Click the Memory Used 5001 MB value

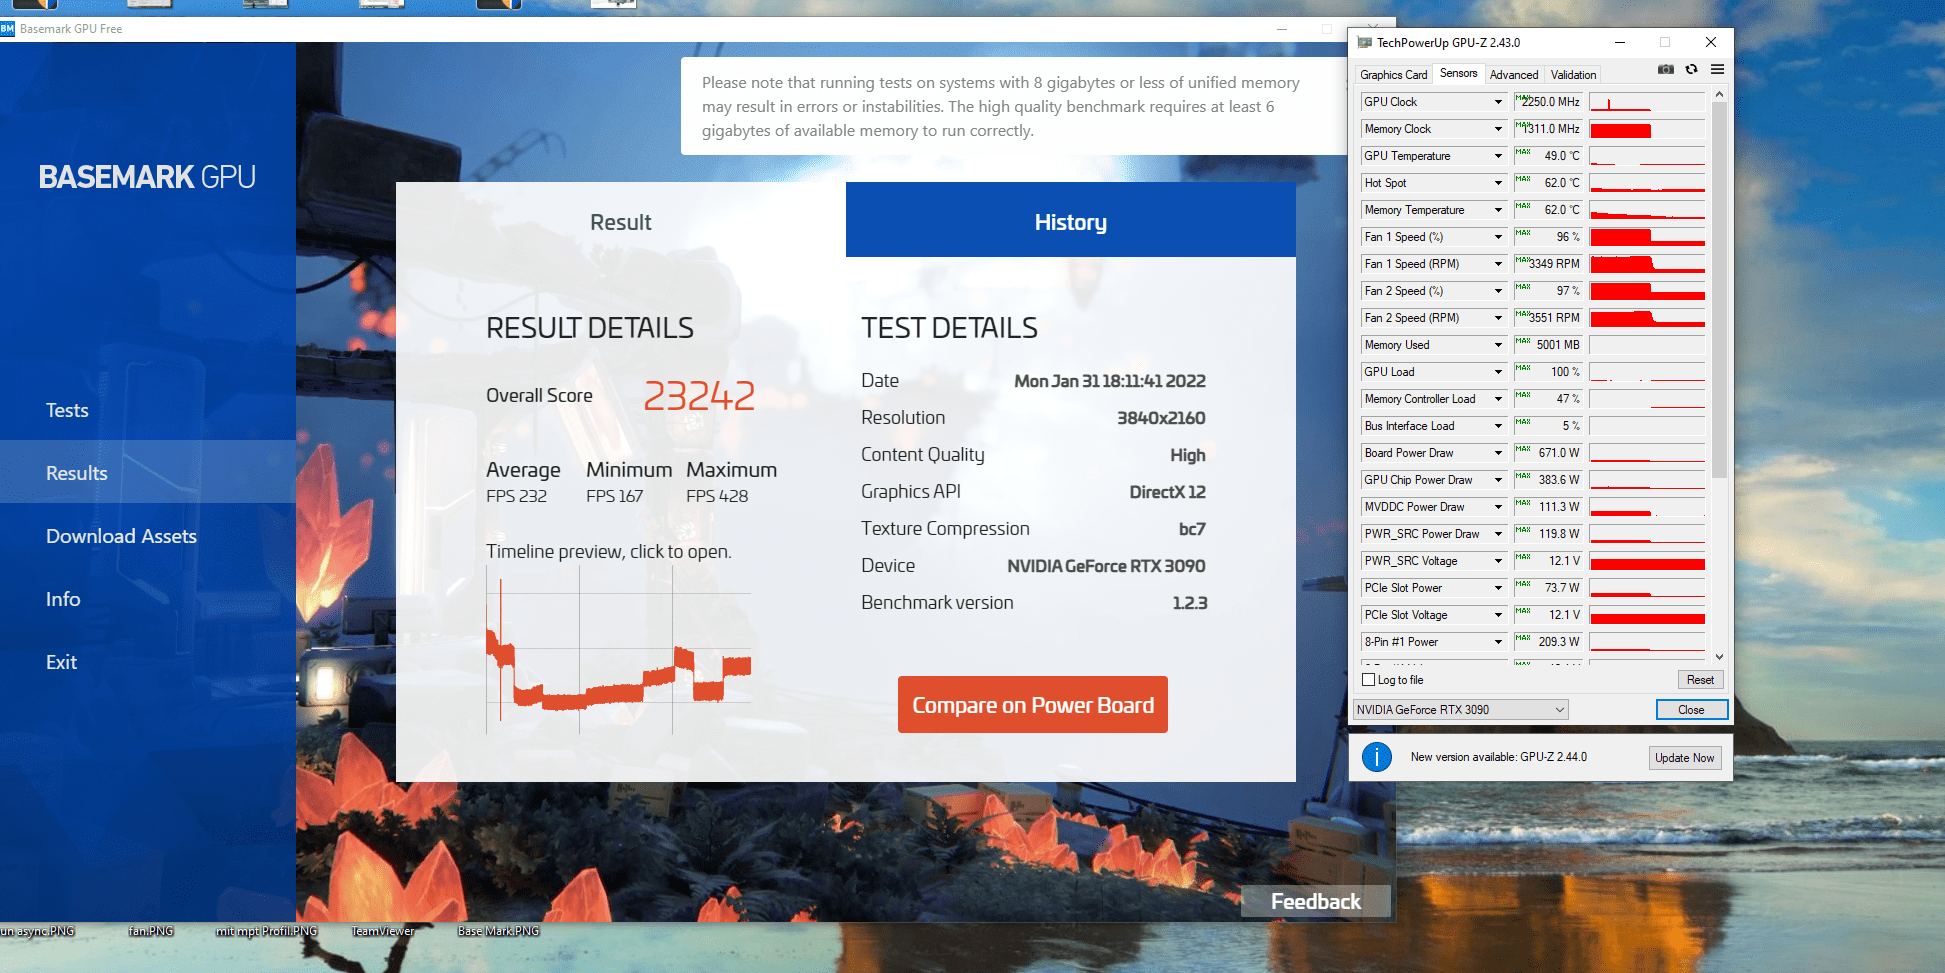1548,345
